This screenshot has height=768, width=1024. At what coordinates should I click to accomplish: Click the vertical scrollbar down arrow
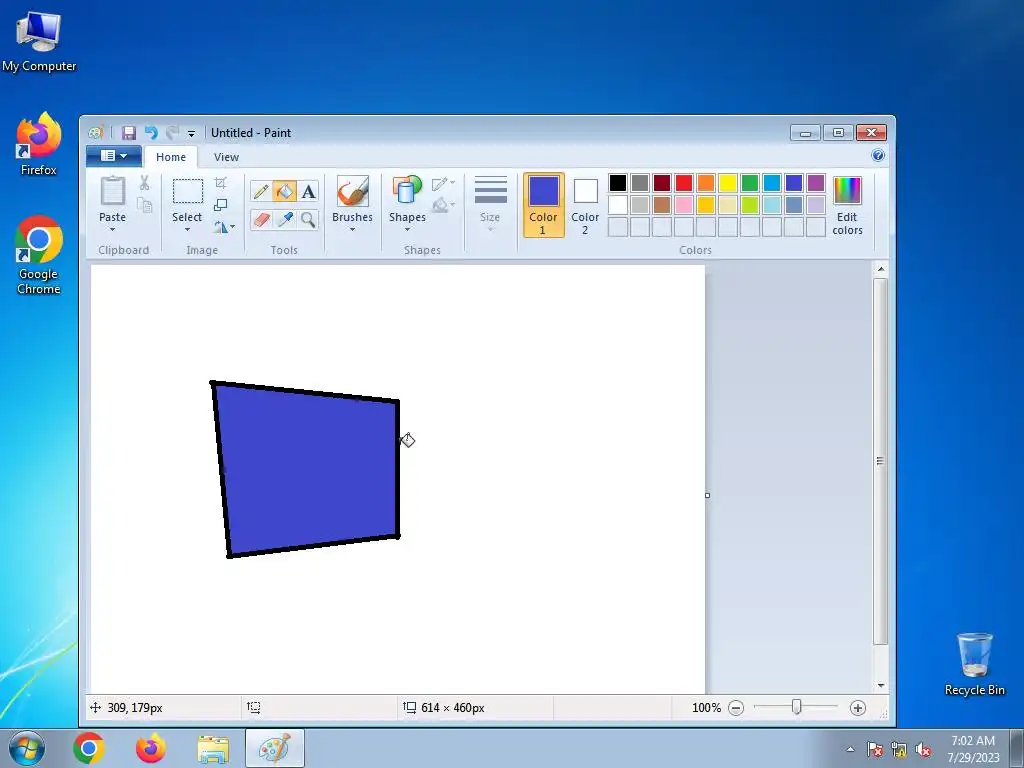click(x=880, y=685)
